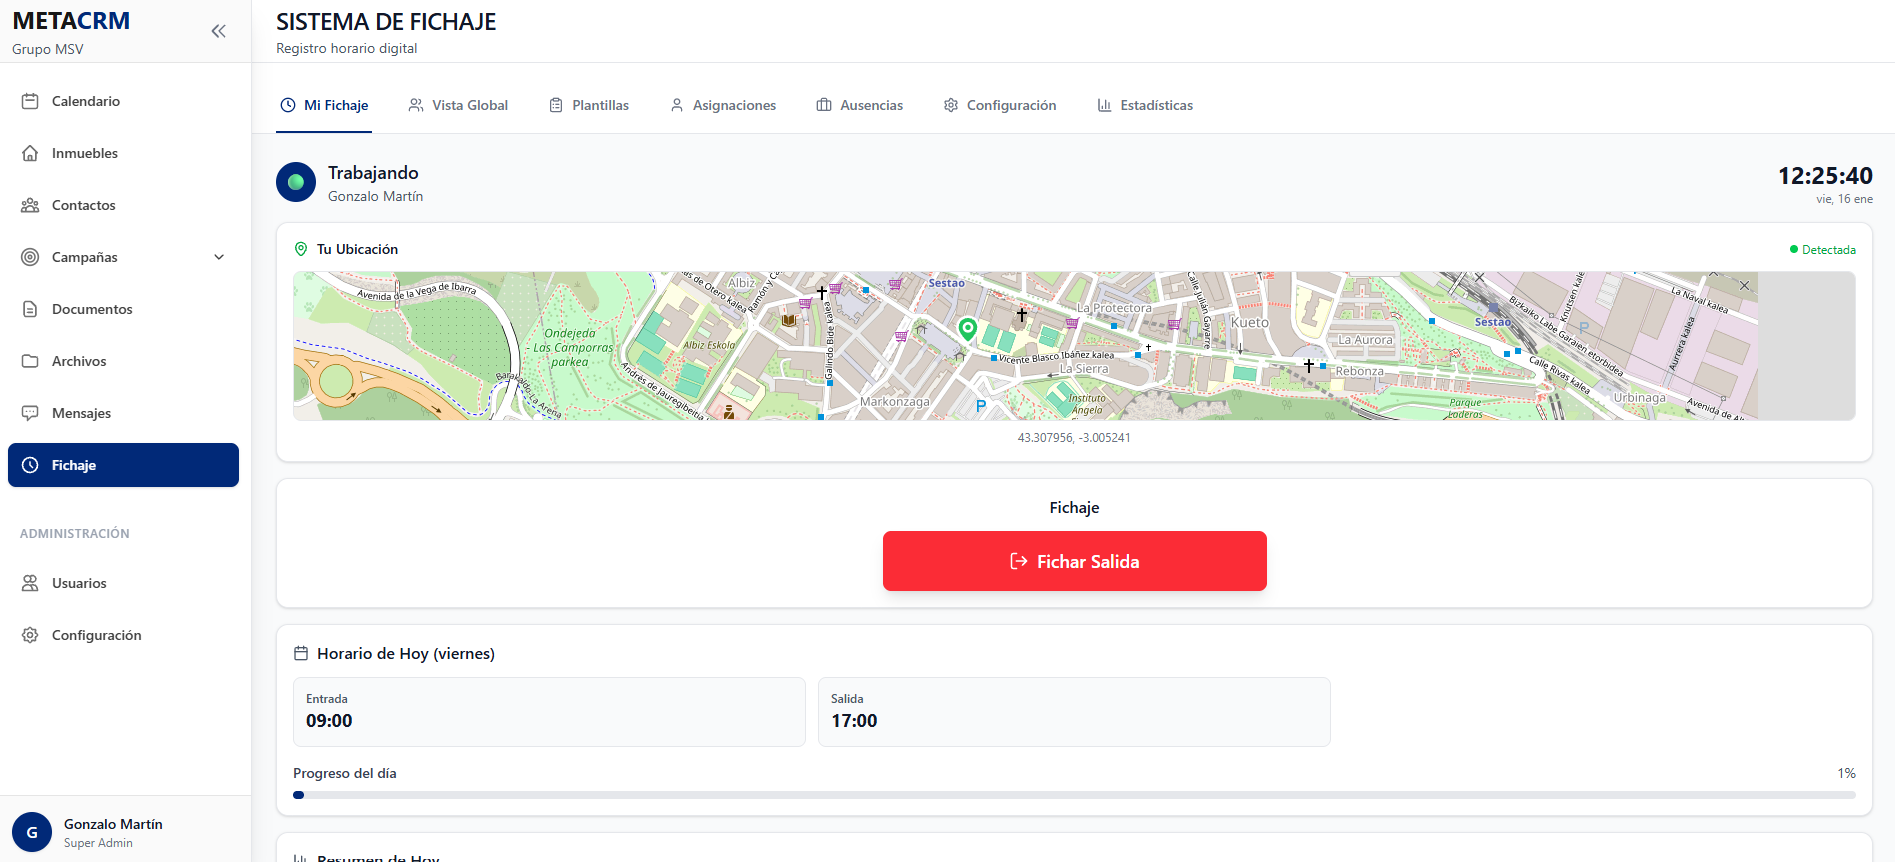The image size is (1895, 862).
Task: Click the Mensajes chat bubble icon
Action: pos(30,413)
